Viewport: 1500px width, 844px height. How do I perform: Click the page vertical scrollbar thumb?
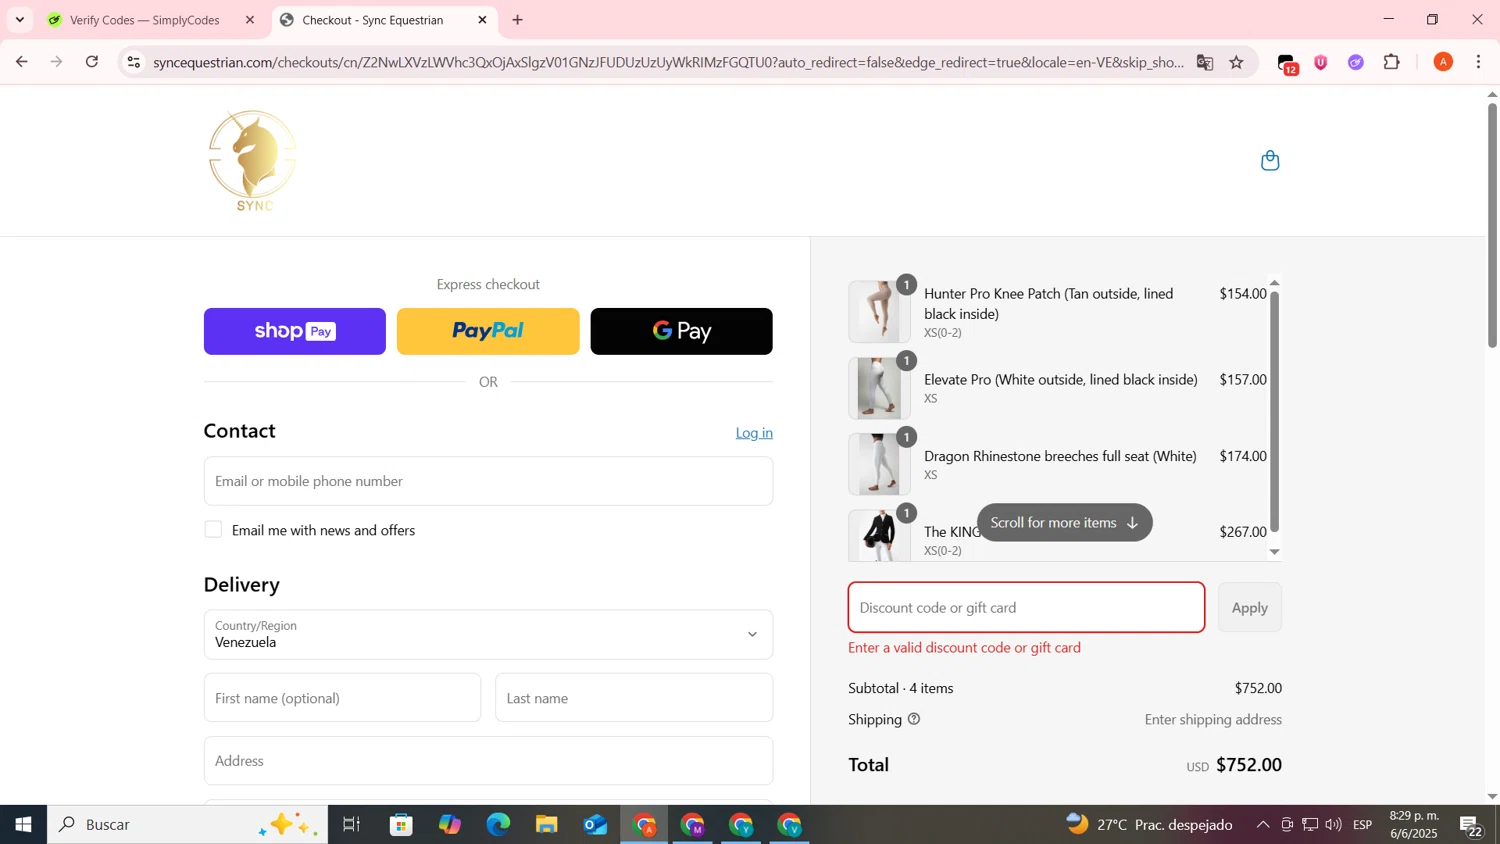point(1492,225)
